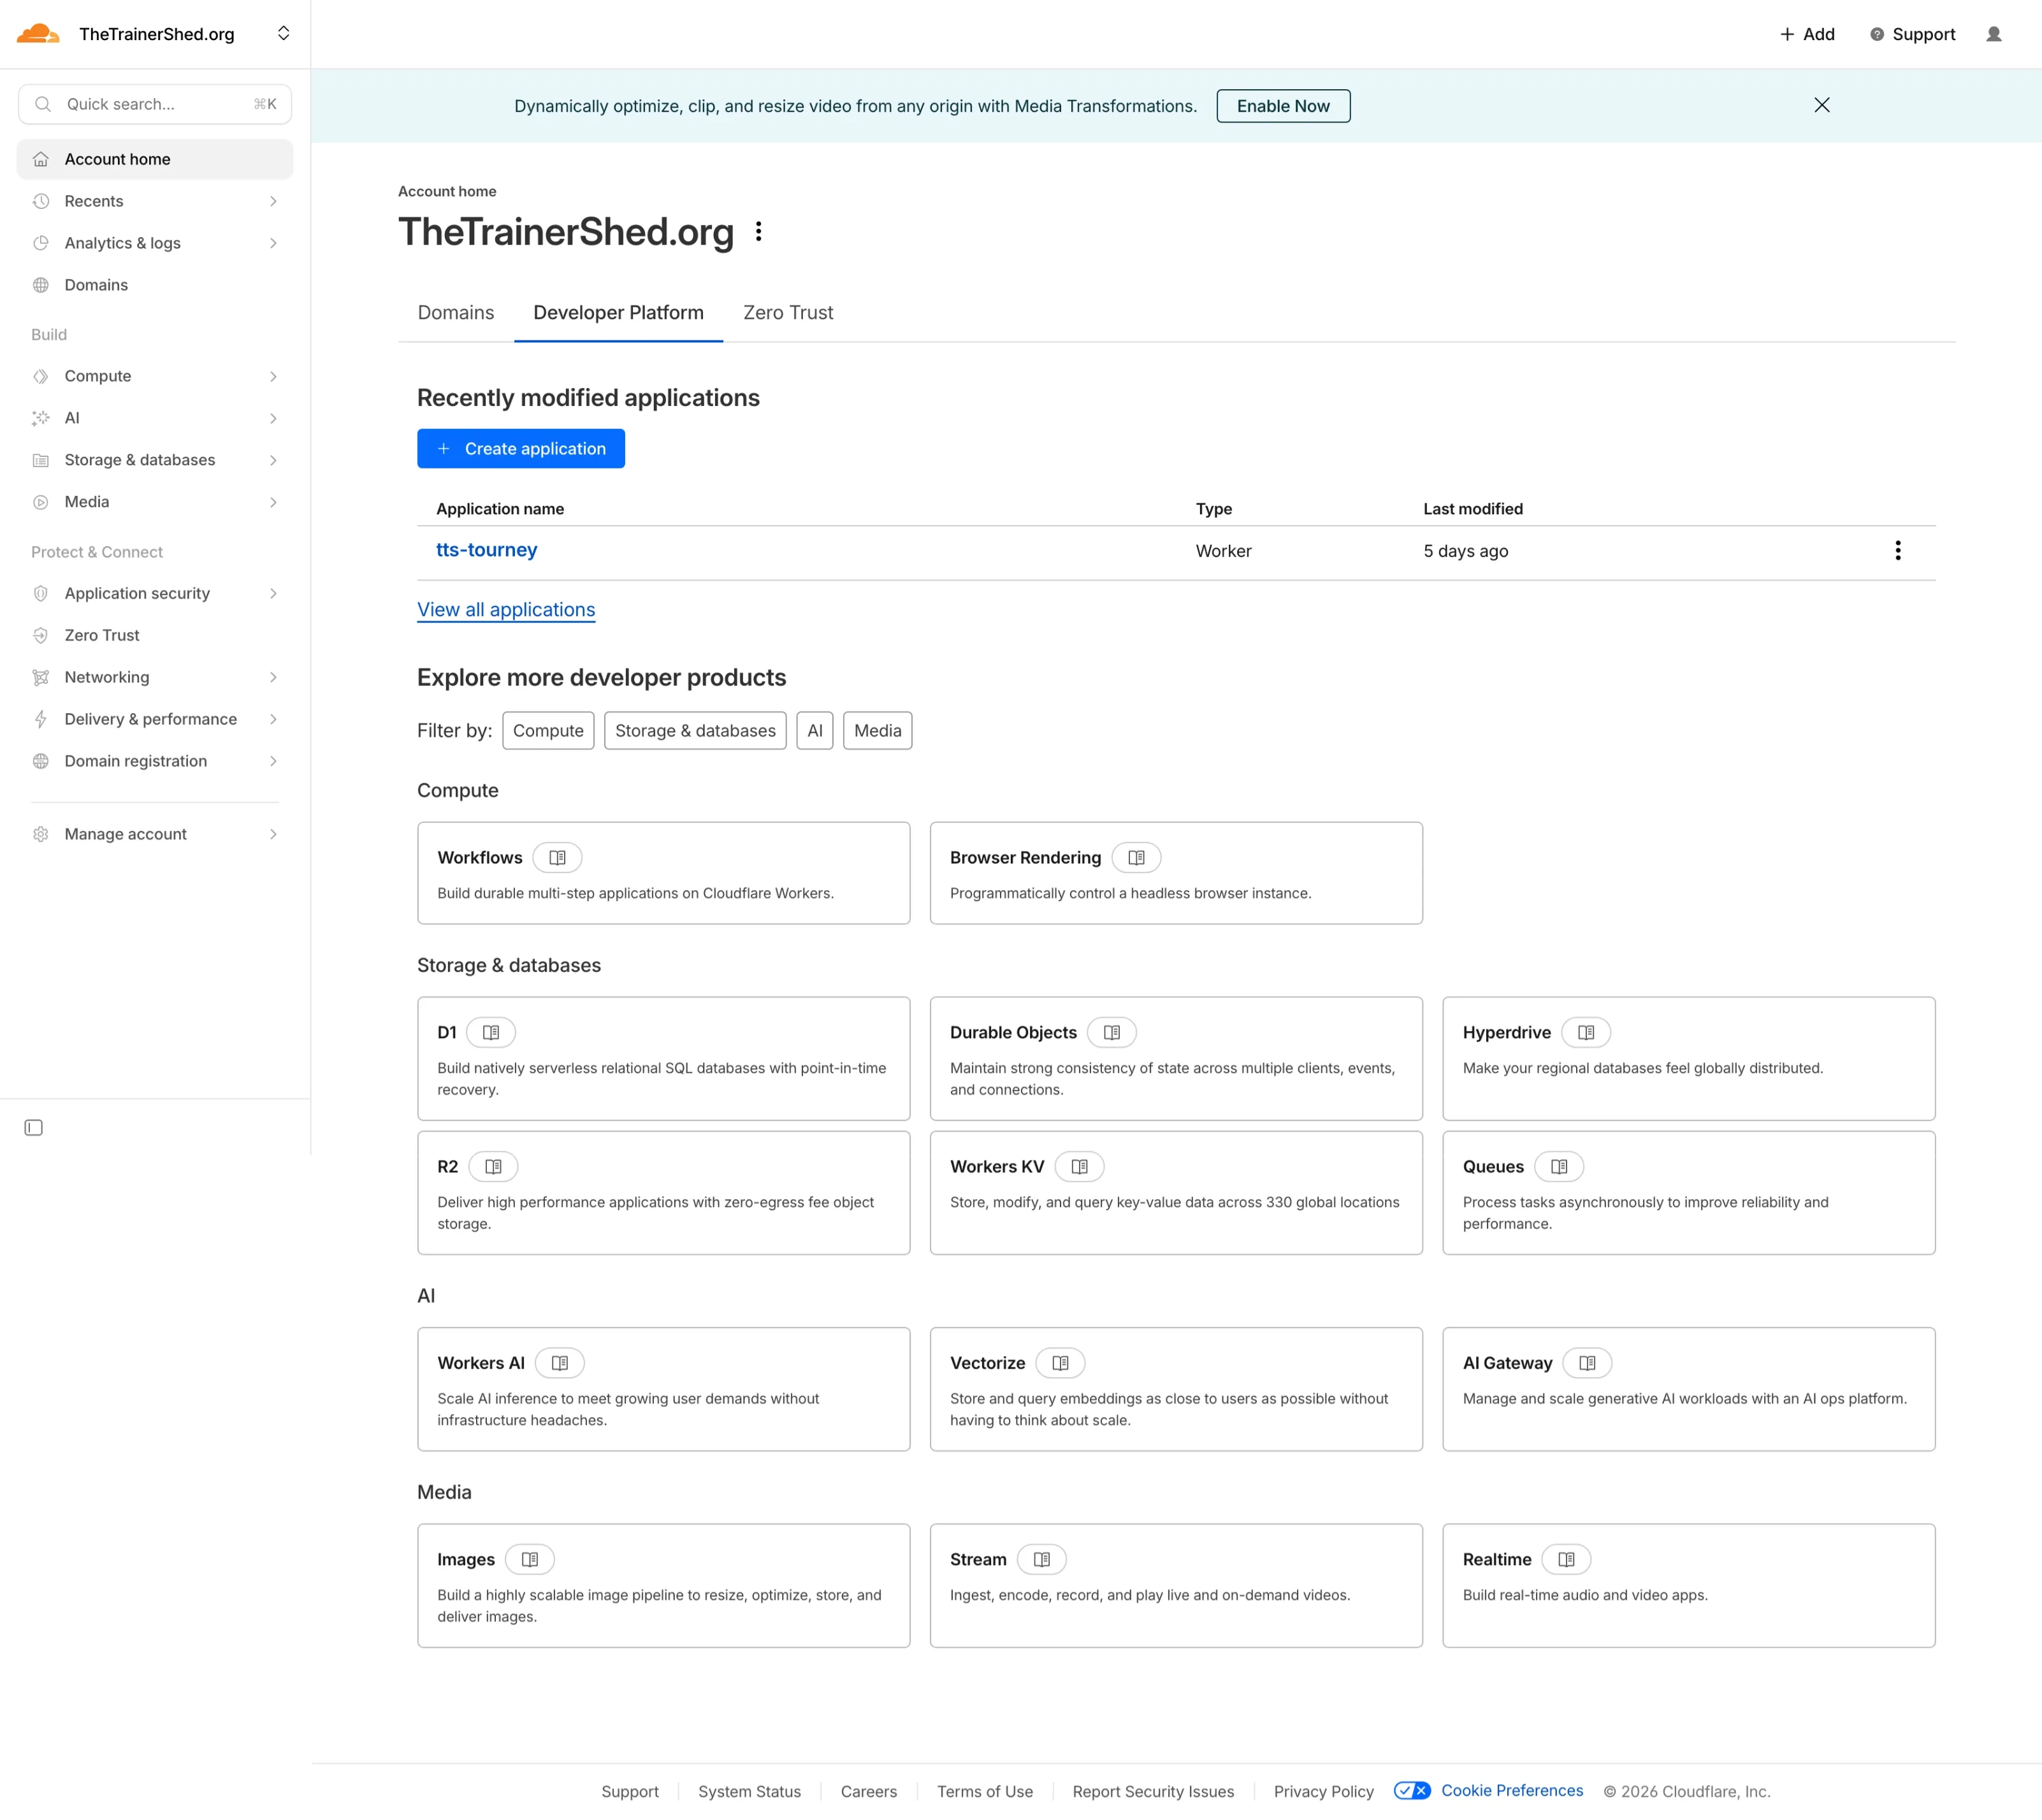The width and height of the screenshot is (2042, 1820).
Task: Expand Domain registration in sidebar
Action: pyautogui.click(x=155, y=761)
